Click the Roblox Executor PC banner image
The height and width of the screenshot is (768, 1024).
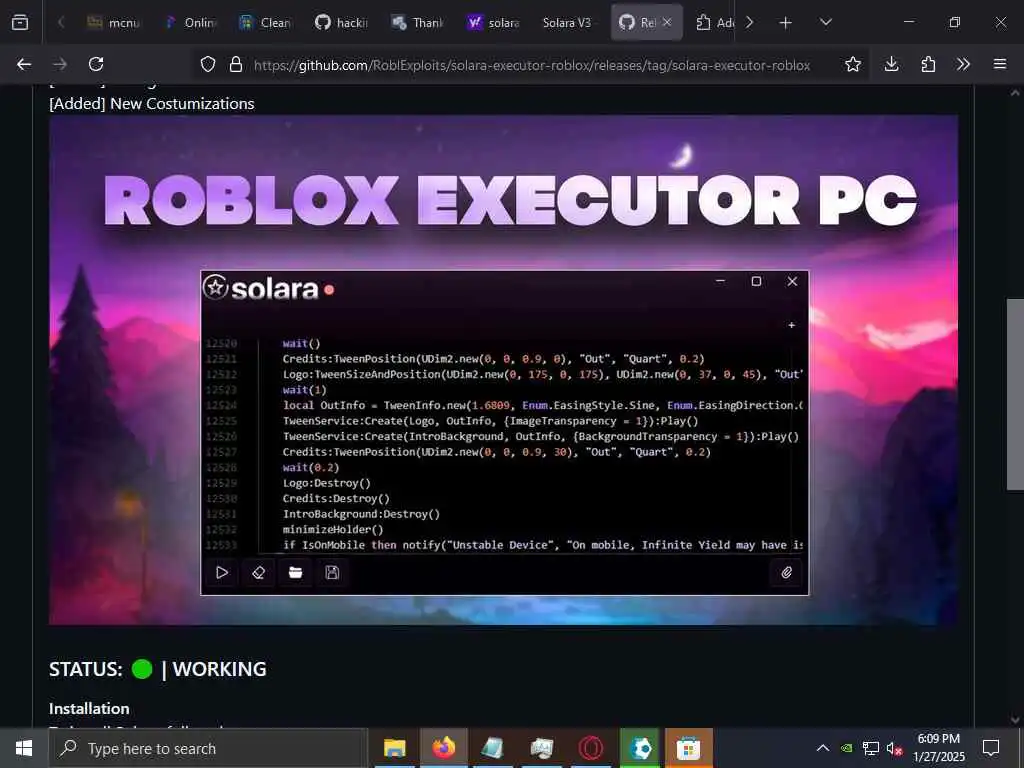504,370
